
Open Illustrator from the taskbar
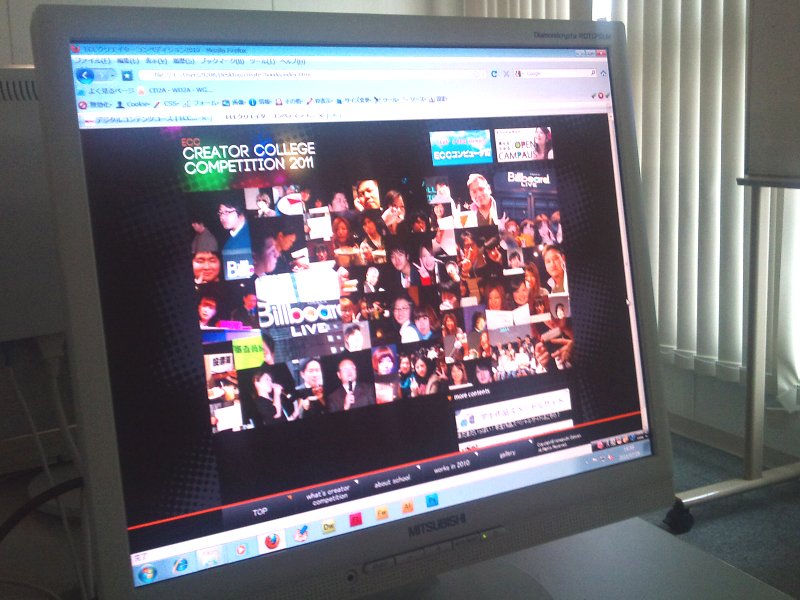click(407, 507)
